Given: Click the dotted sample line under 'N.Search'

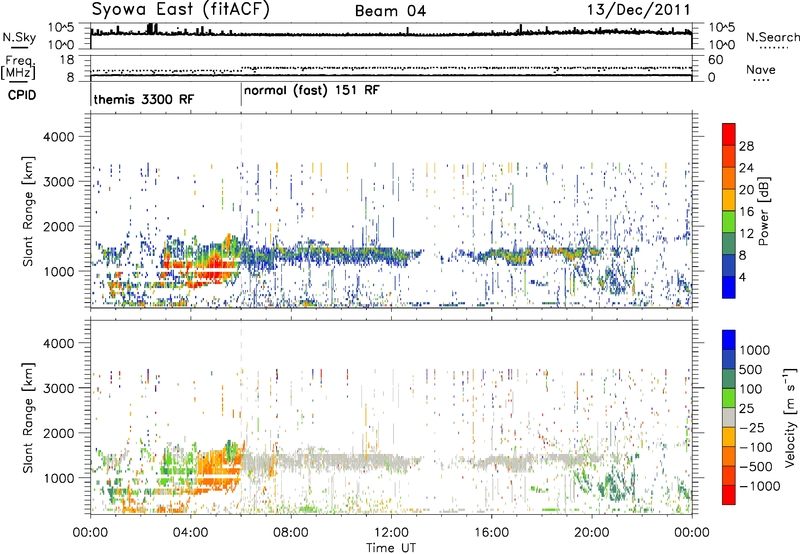Looking at the screenshot, I should tap(774, 47).
